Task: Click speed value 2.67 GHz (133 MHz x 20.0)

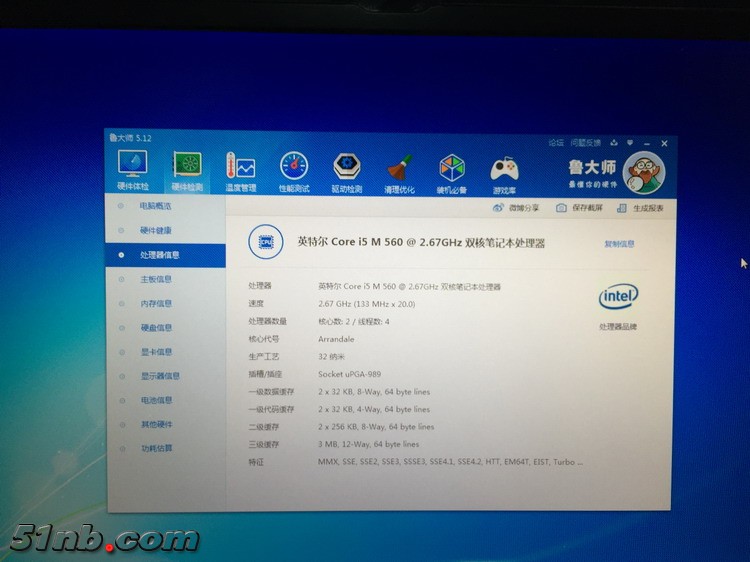Action: 366,304
